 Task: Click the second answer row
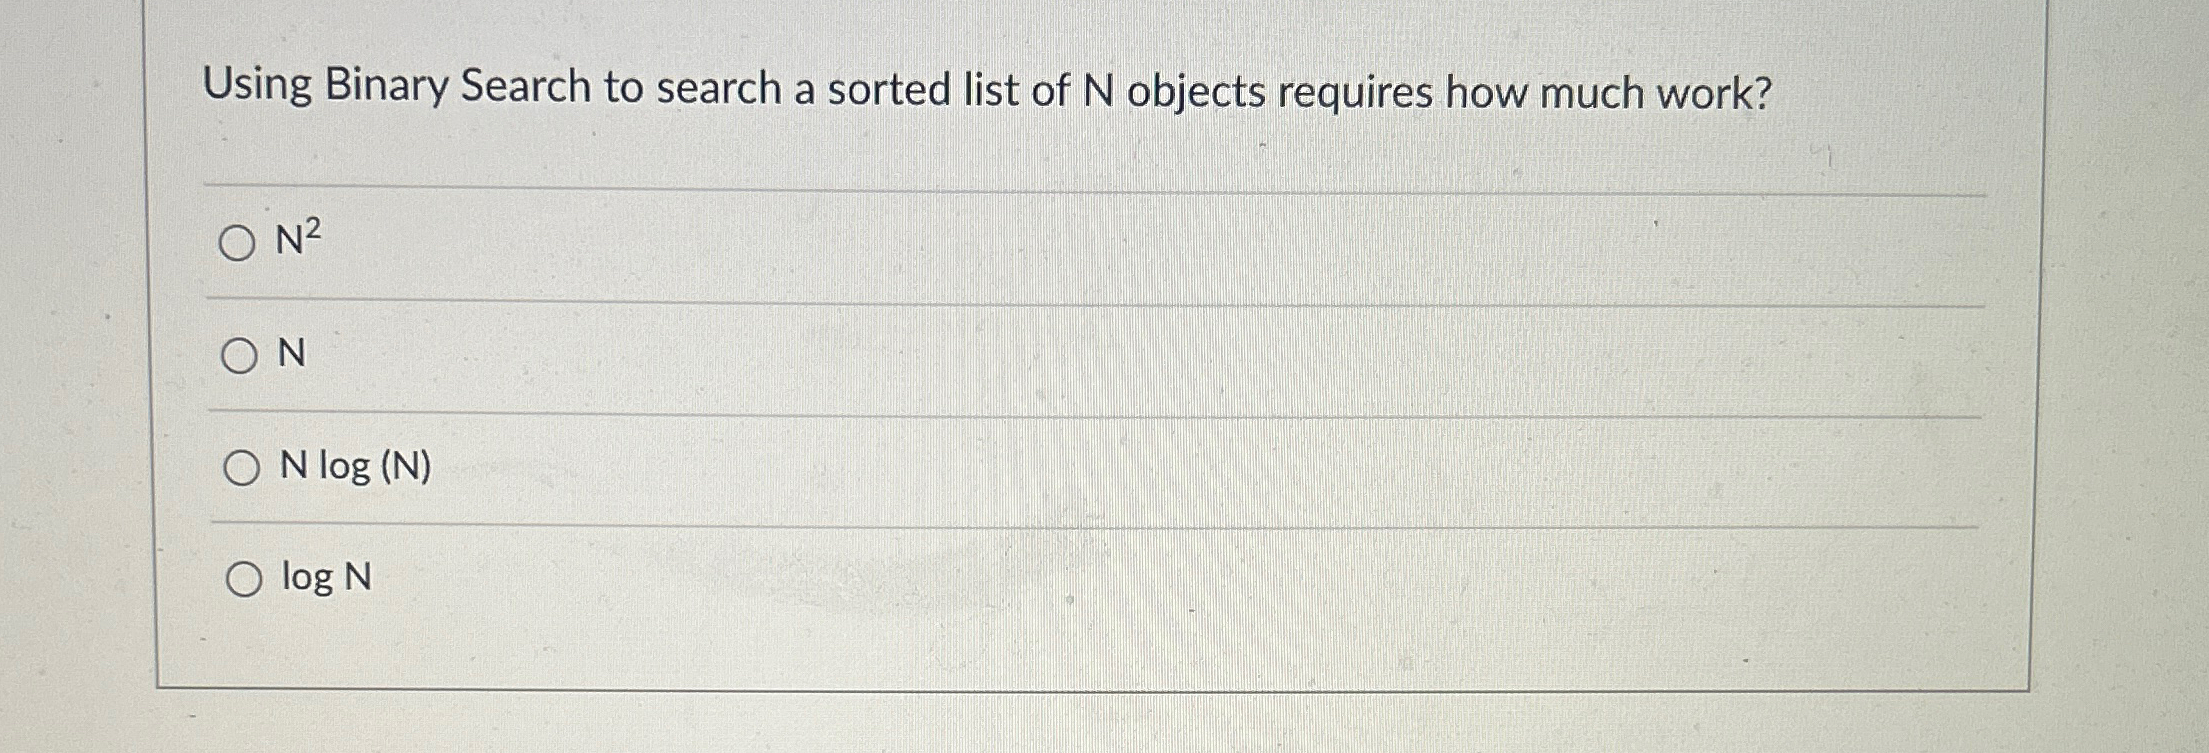click(x=1000, y=354)
